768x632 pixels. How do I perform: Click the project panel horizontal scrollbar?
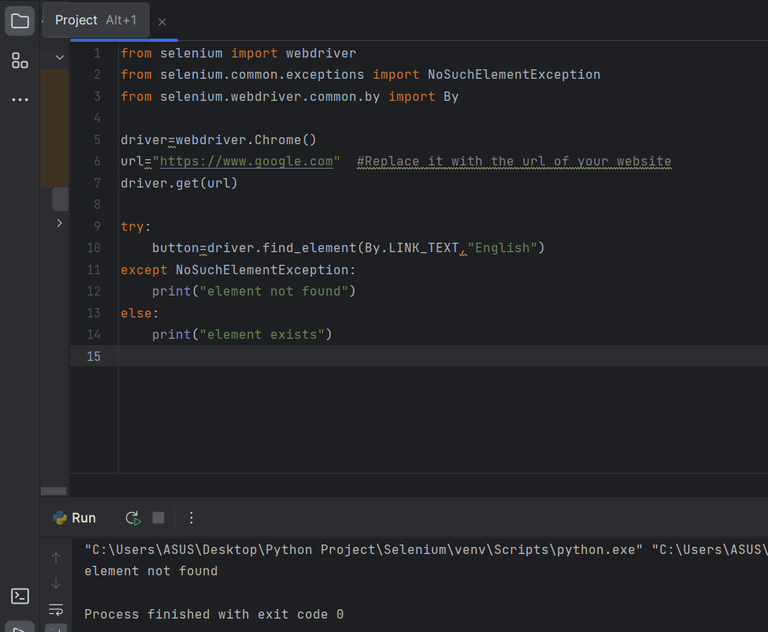(53, 491)
